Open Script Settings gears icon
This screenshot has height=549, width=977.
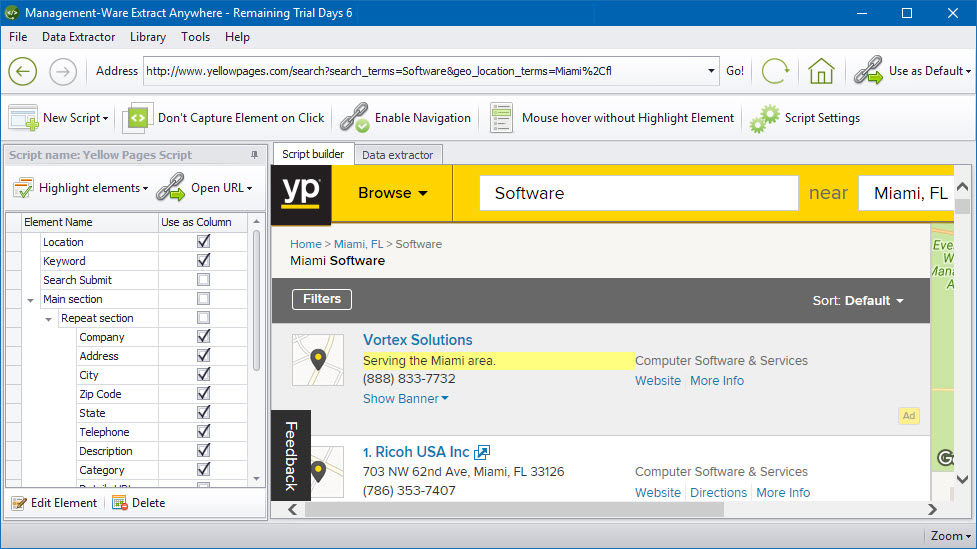(x=765, y=118)
